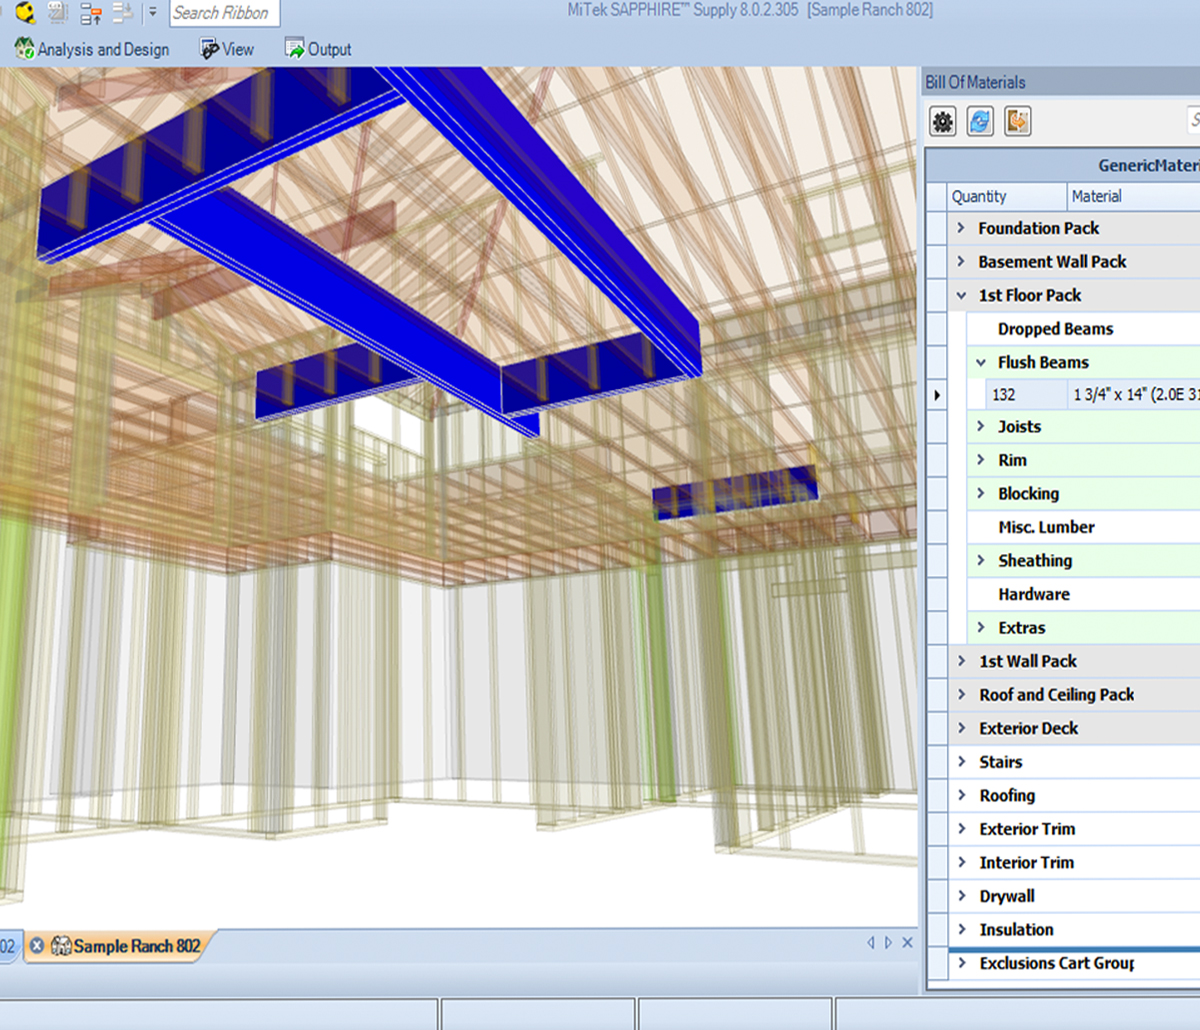The width and height of the screenshot is (1200, 1030).
Task: Select the Dropped Beams entry
Action: (x=1054, y=328)
